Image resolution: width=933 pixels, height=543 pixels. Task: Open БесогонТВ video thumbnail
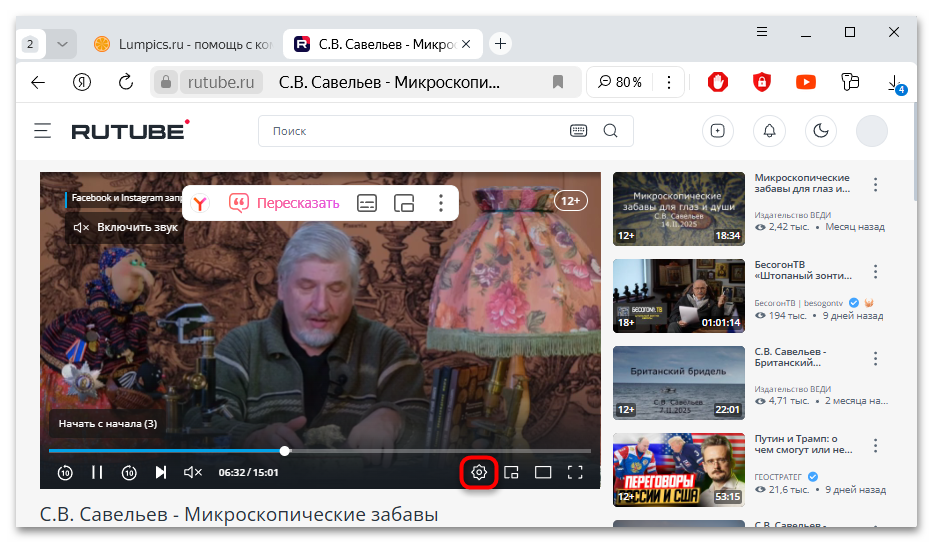[679, 296]
